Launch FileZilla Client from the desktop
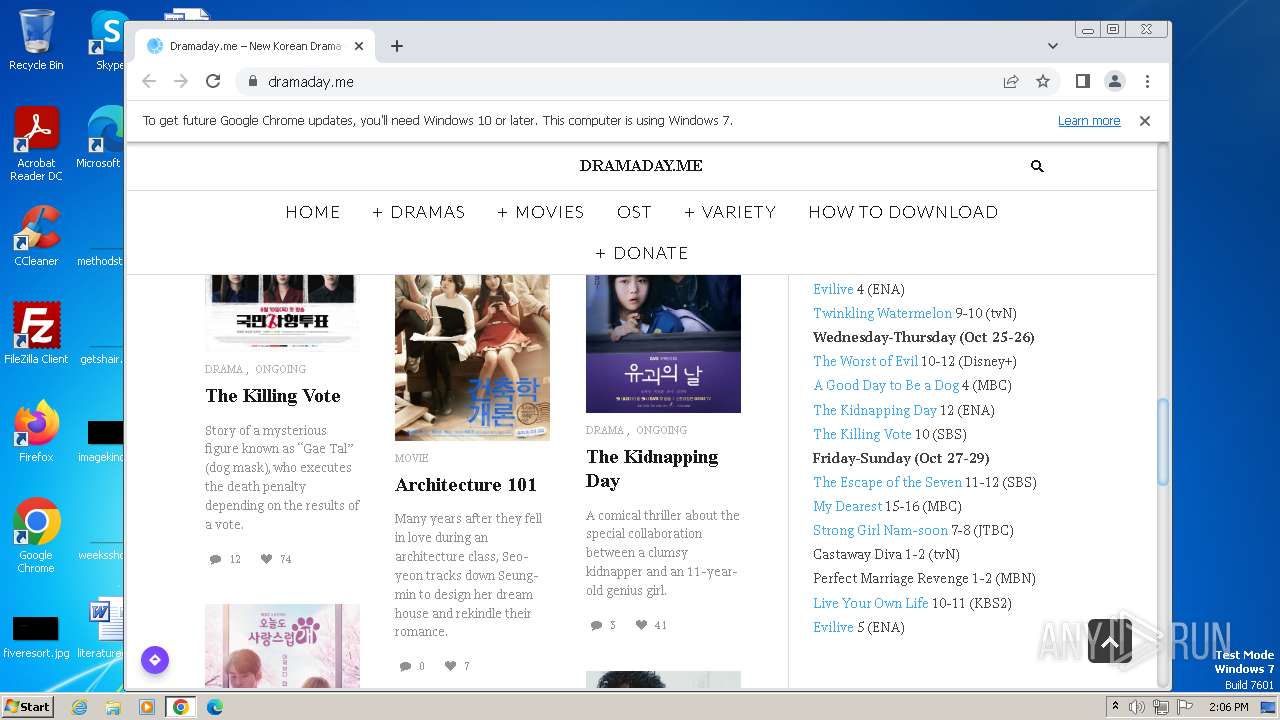Screen dimensions: 1280x720 coord(36,334)
